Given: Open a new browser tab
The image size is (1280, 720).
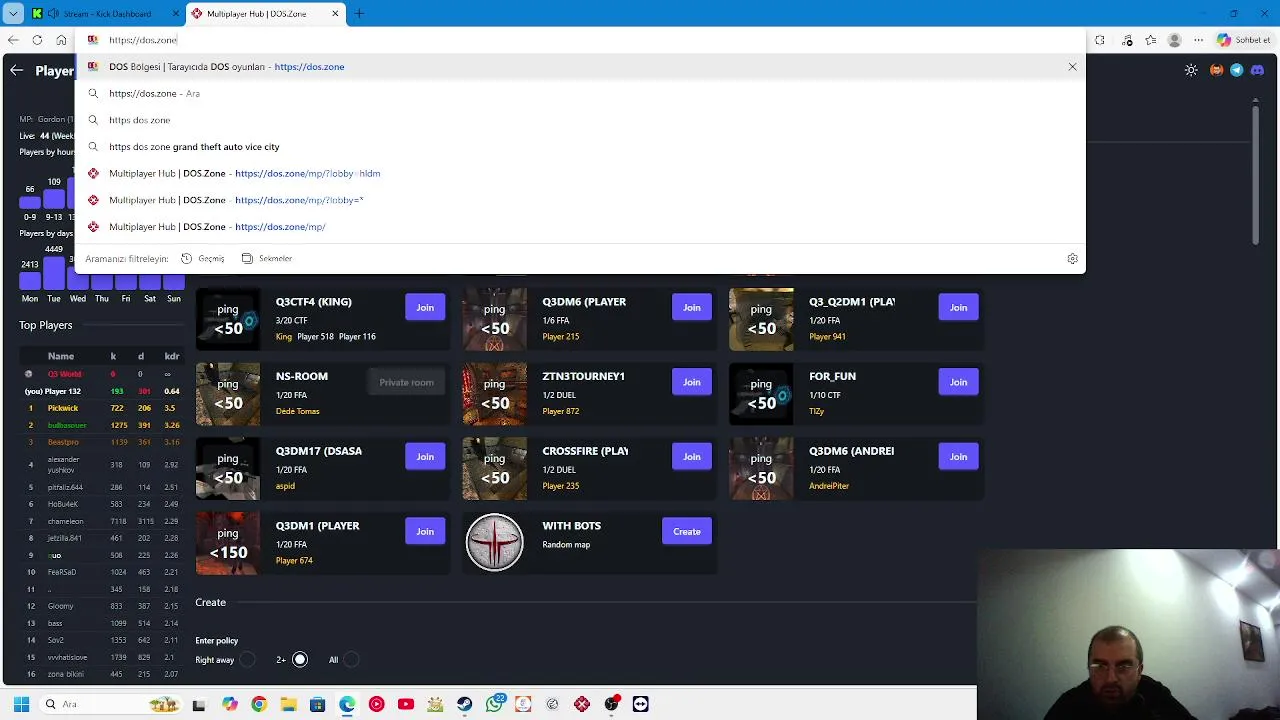Looking at the screenshot, I should tap(359, 13).
